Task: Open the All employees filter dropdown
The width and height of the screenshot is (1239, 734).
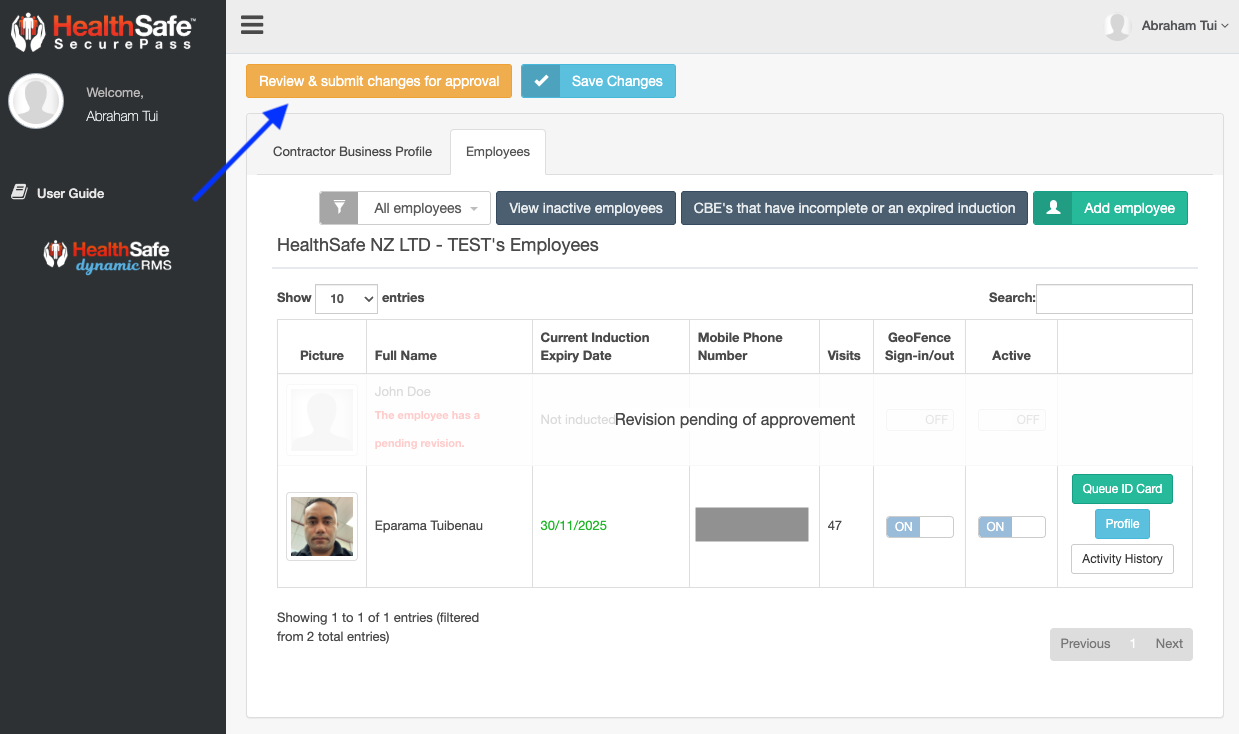Action: [x=422, y=208]
